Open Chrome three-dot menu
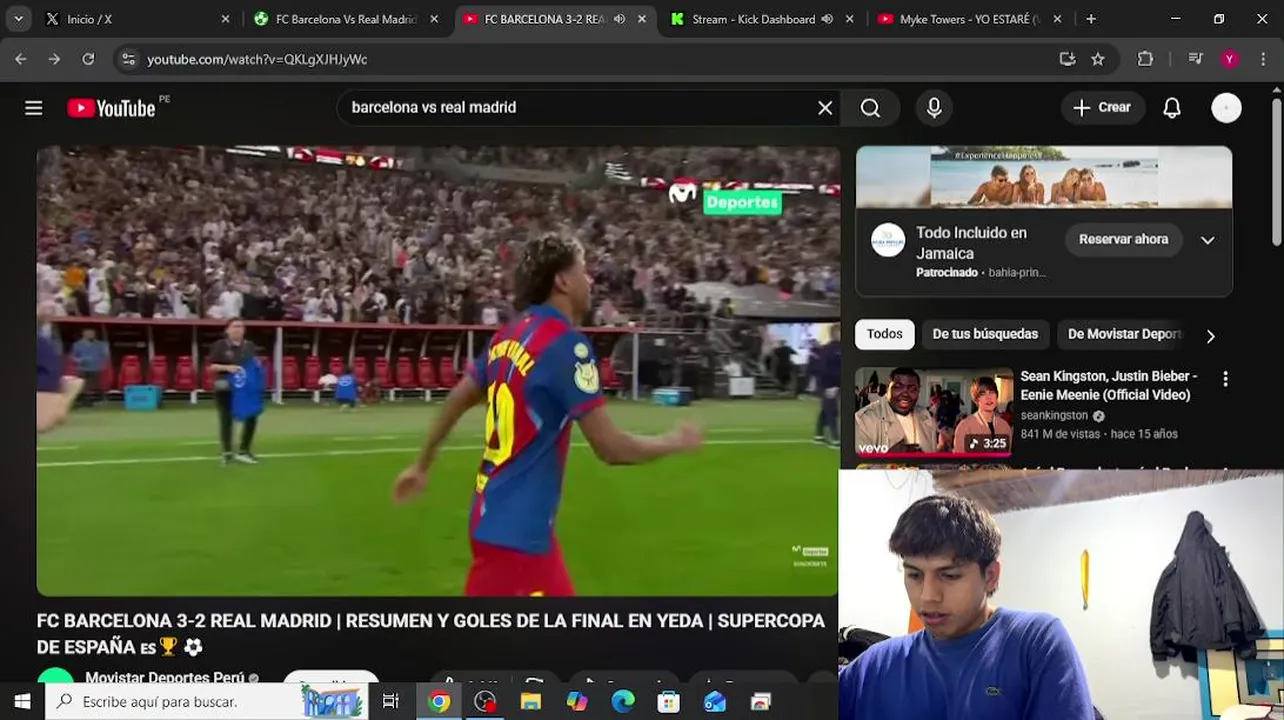 point(1263,59)
